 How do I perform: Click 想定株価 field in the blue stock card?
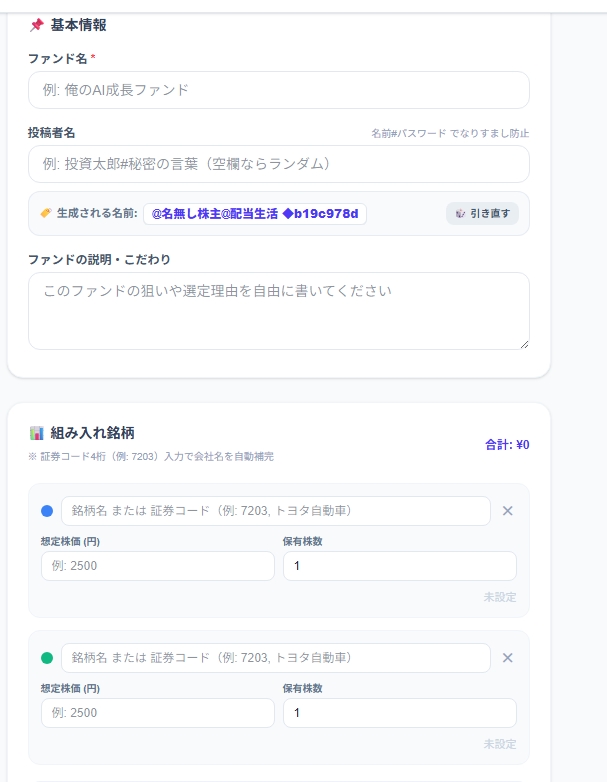click(158, 566)
